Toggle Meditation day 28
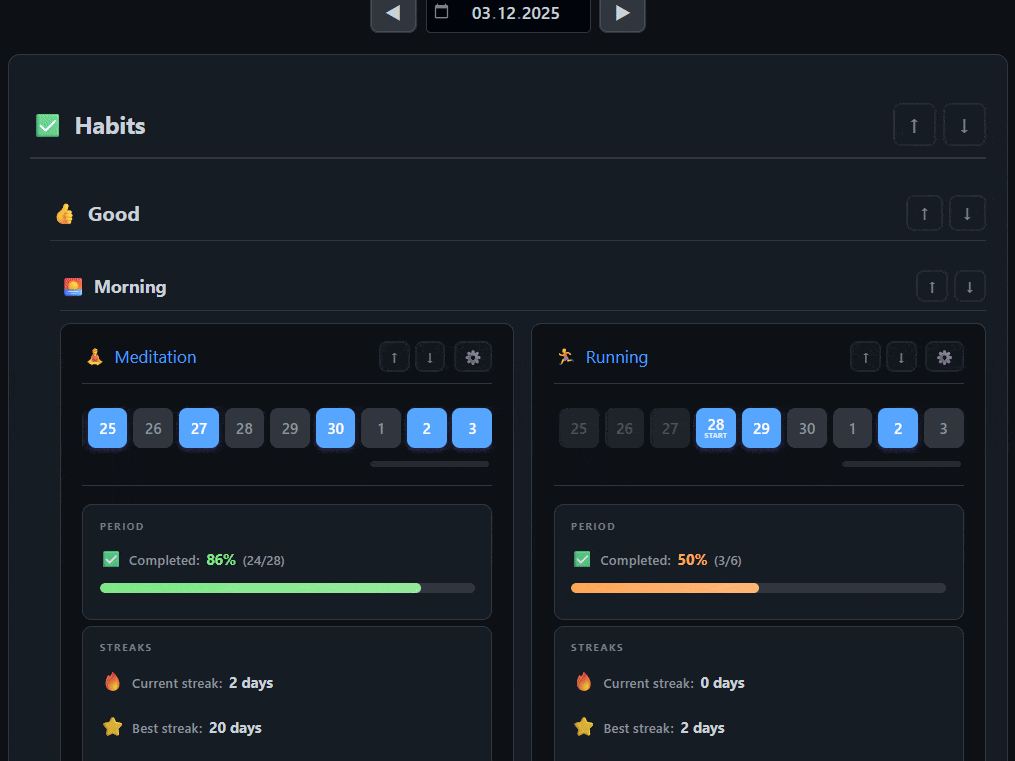This screenshot has height=761, width=1015. coord(245,428)
